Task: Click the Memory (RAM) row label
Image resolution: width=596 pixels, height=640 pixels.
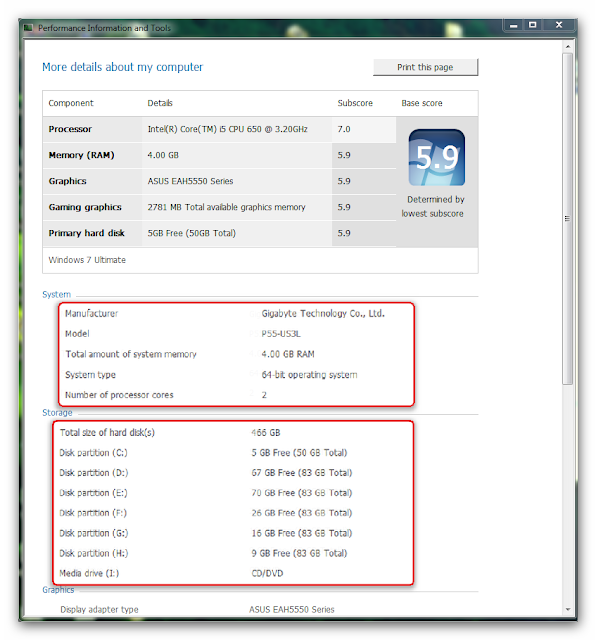Action: pyautogui.click(x=81, y=155)
